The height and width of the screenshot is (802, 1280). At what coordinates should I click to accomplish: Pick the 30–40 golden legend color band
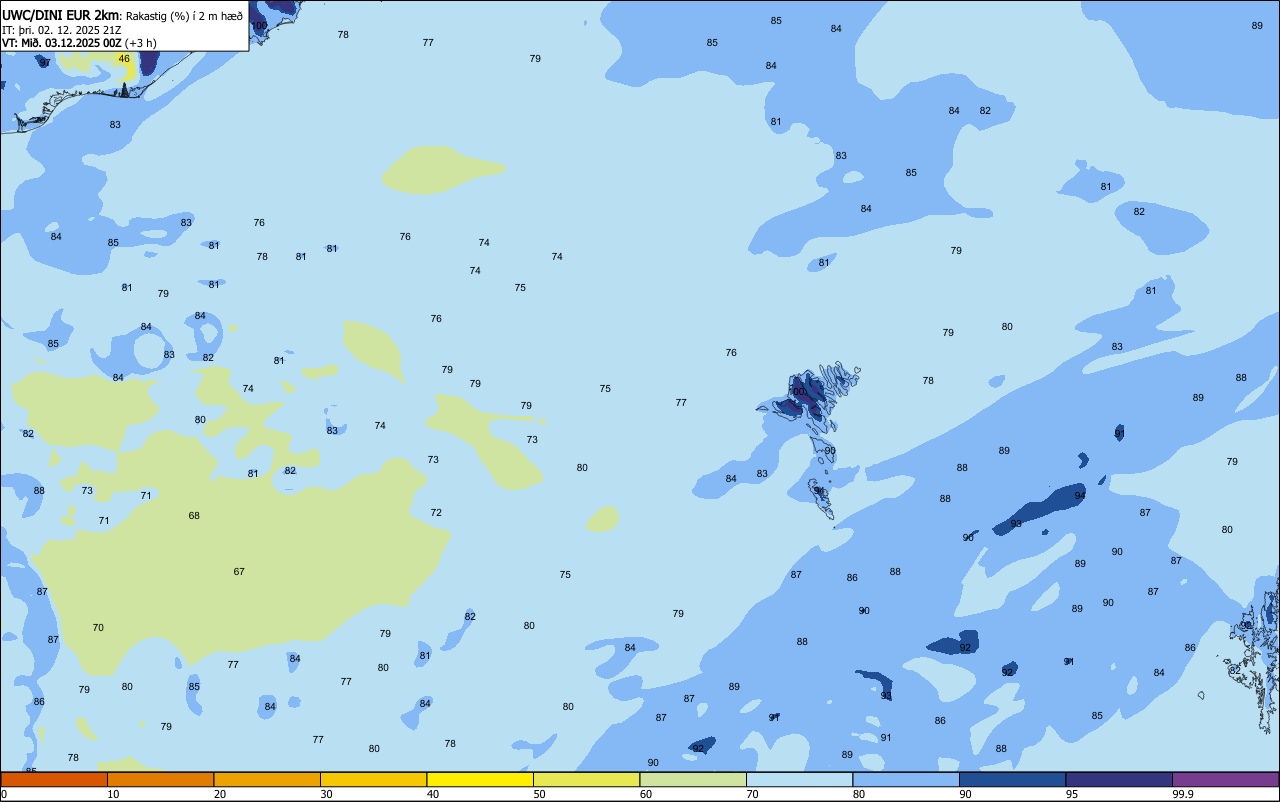pyautogui.click(x=373, y=779)
